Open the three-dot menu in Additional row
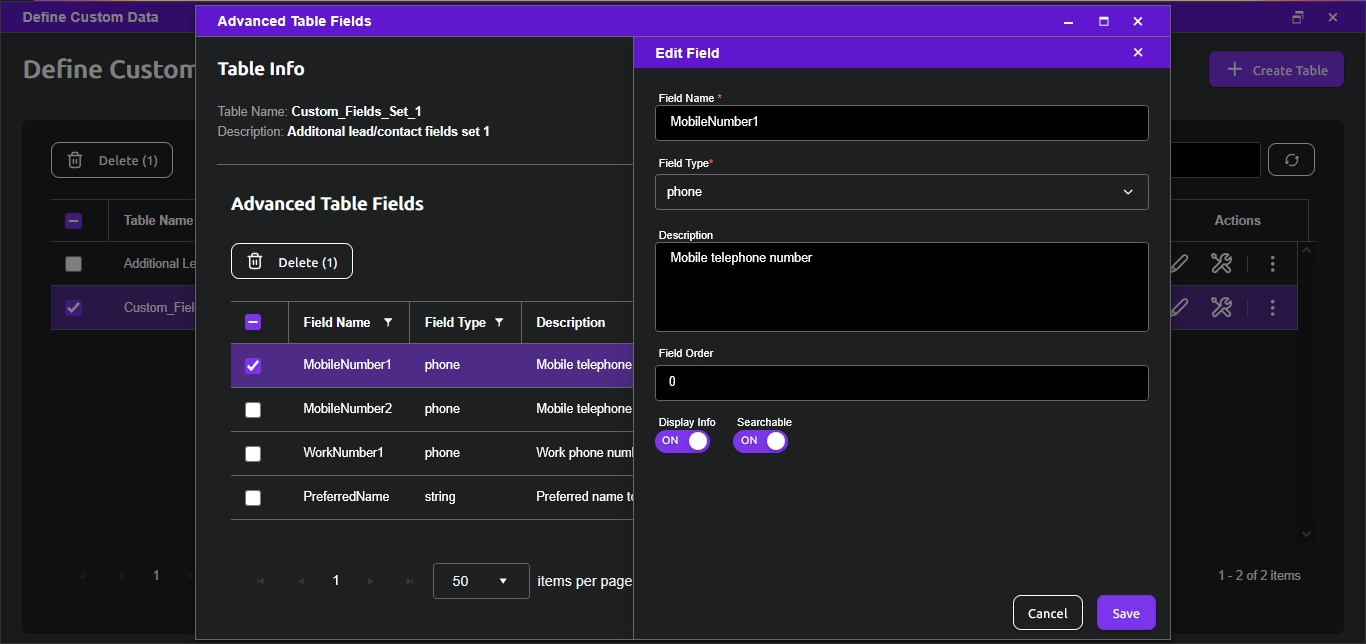The height and width of the screenshot is (644, 1366). click(x=1272, y=263)
